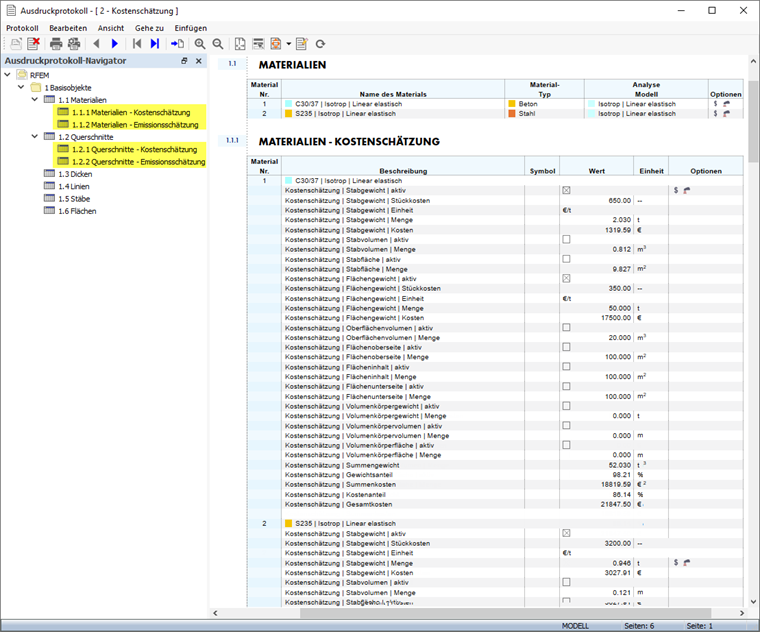
Task: Toggle material 1 Flächenoberseite aktiv checkbox
Action: click(566, 348)
